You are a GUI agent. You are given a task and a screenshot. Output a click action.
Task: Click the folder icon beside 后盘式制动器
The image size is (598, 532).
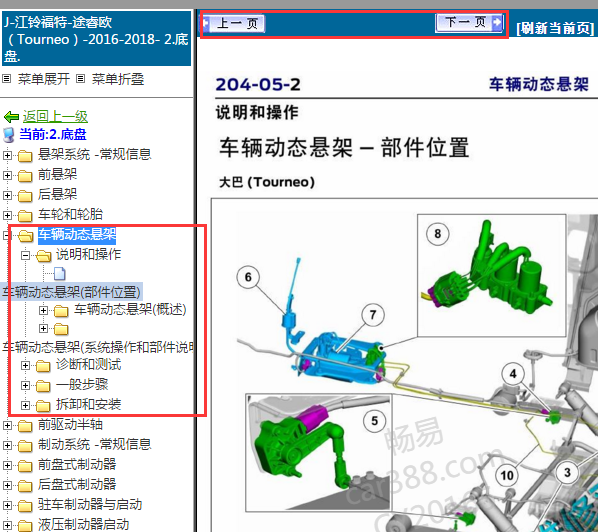25,486
